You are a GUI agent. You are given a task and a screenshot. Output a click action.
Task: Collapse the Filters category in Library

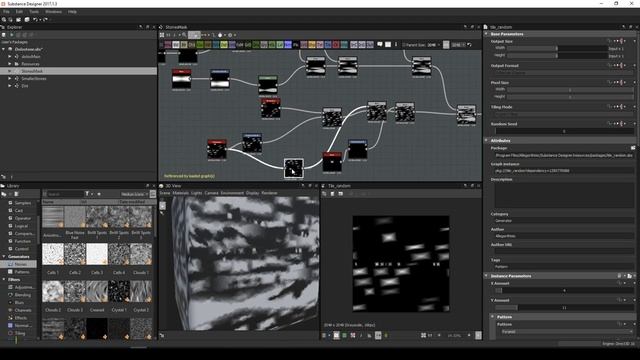(x=4, y=280)
